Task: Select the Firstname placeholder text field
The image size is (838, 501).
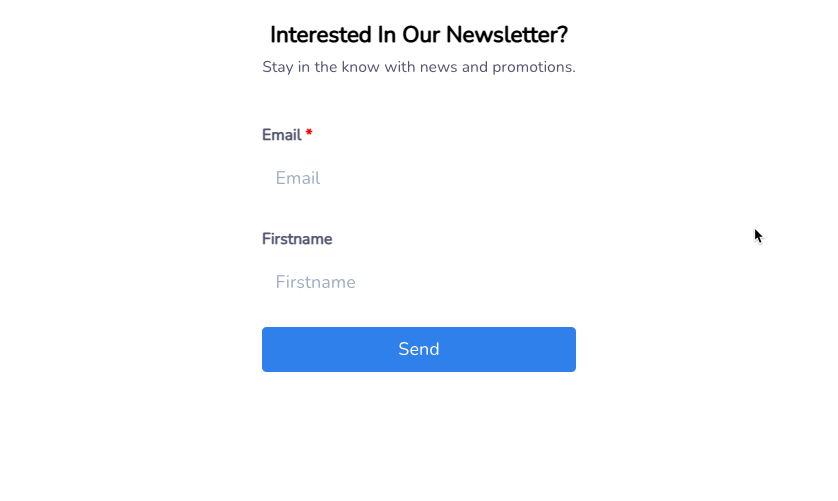Action: pyautogui.click(x=418, y=282)
